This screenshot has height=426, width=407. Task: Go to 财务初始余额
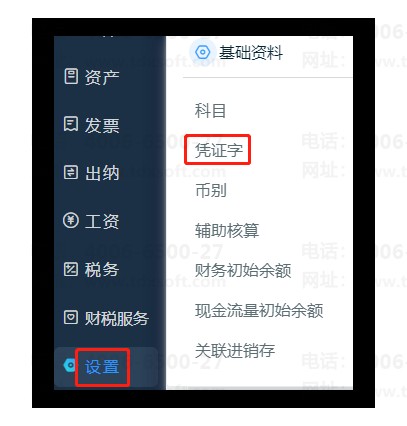pos(243,270)
